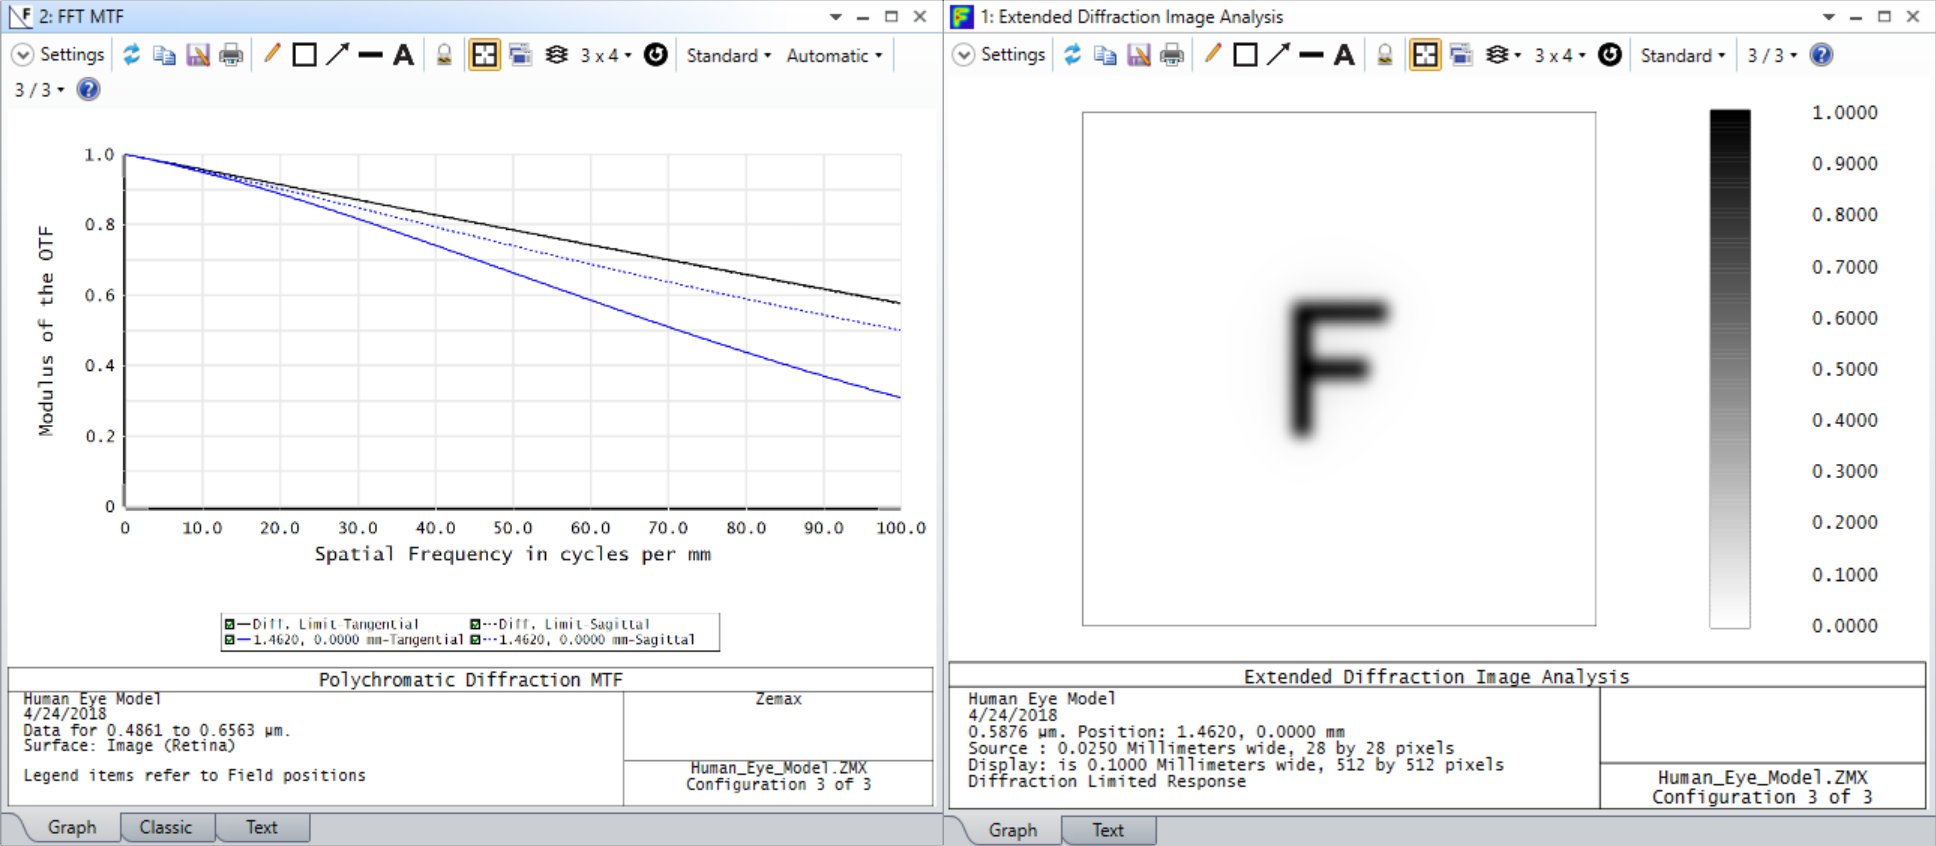This screenshot has height=846, width=1936.
Task: Open Automatic dropdown in FFT MTF toolbar
Action: click(x=834, y=56)
